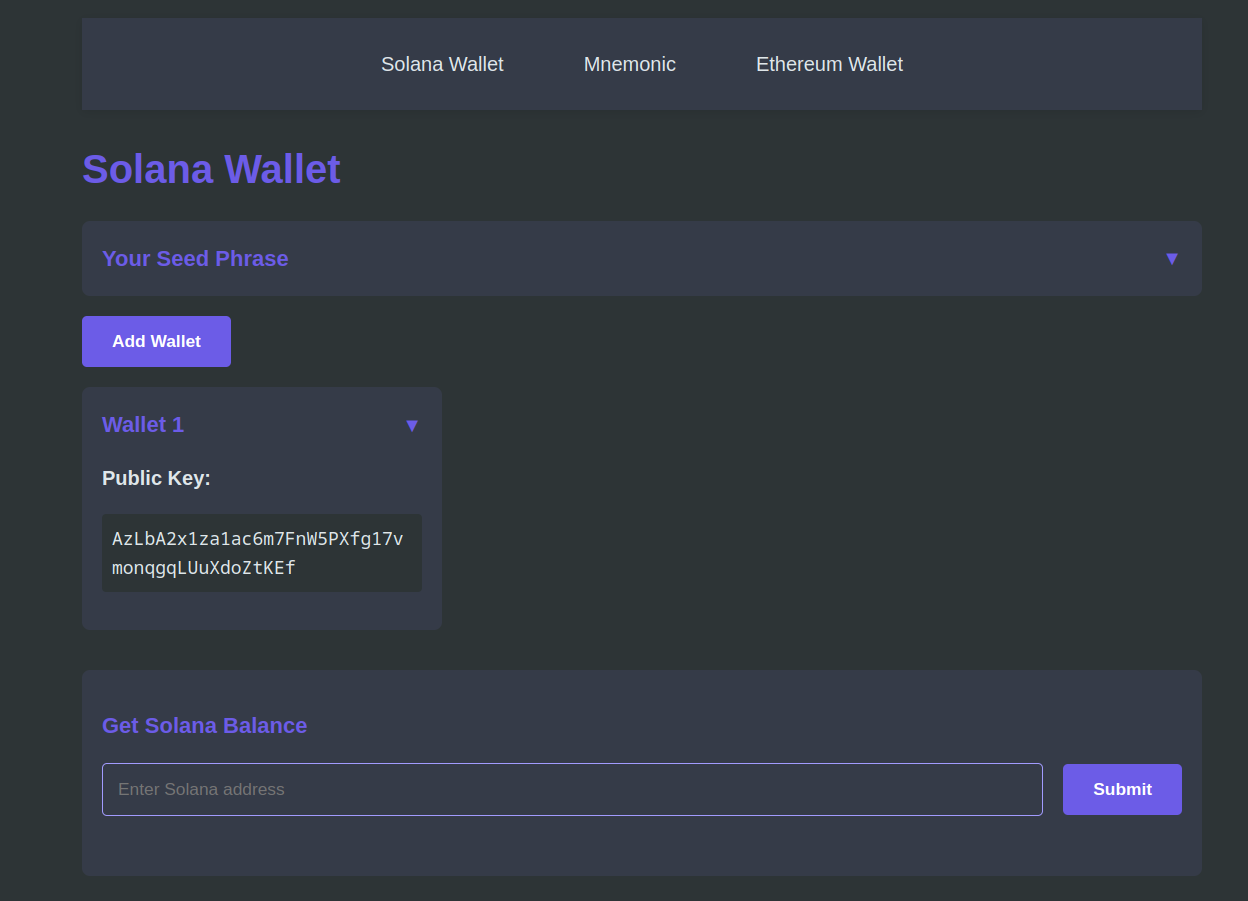Switch to Ethereum Wallet page

(829, 64)
